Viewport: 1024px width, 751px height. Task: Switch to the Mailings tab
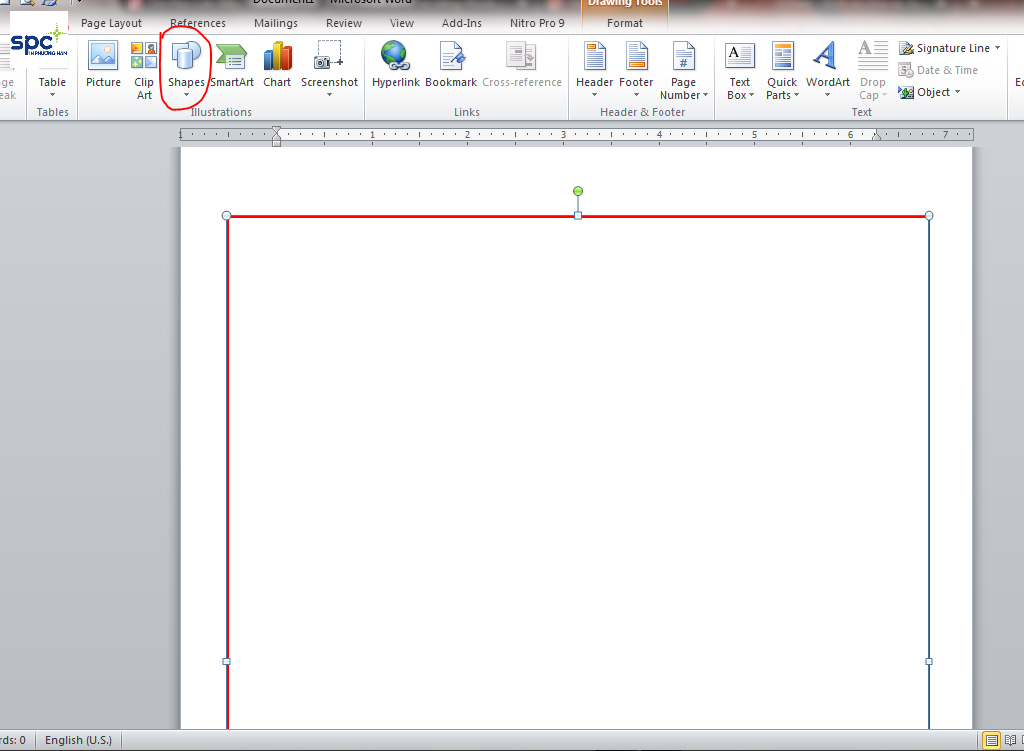(276, 23)
